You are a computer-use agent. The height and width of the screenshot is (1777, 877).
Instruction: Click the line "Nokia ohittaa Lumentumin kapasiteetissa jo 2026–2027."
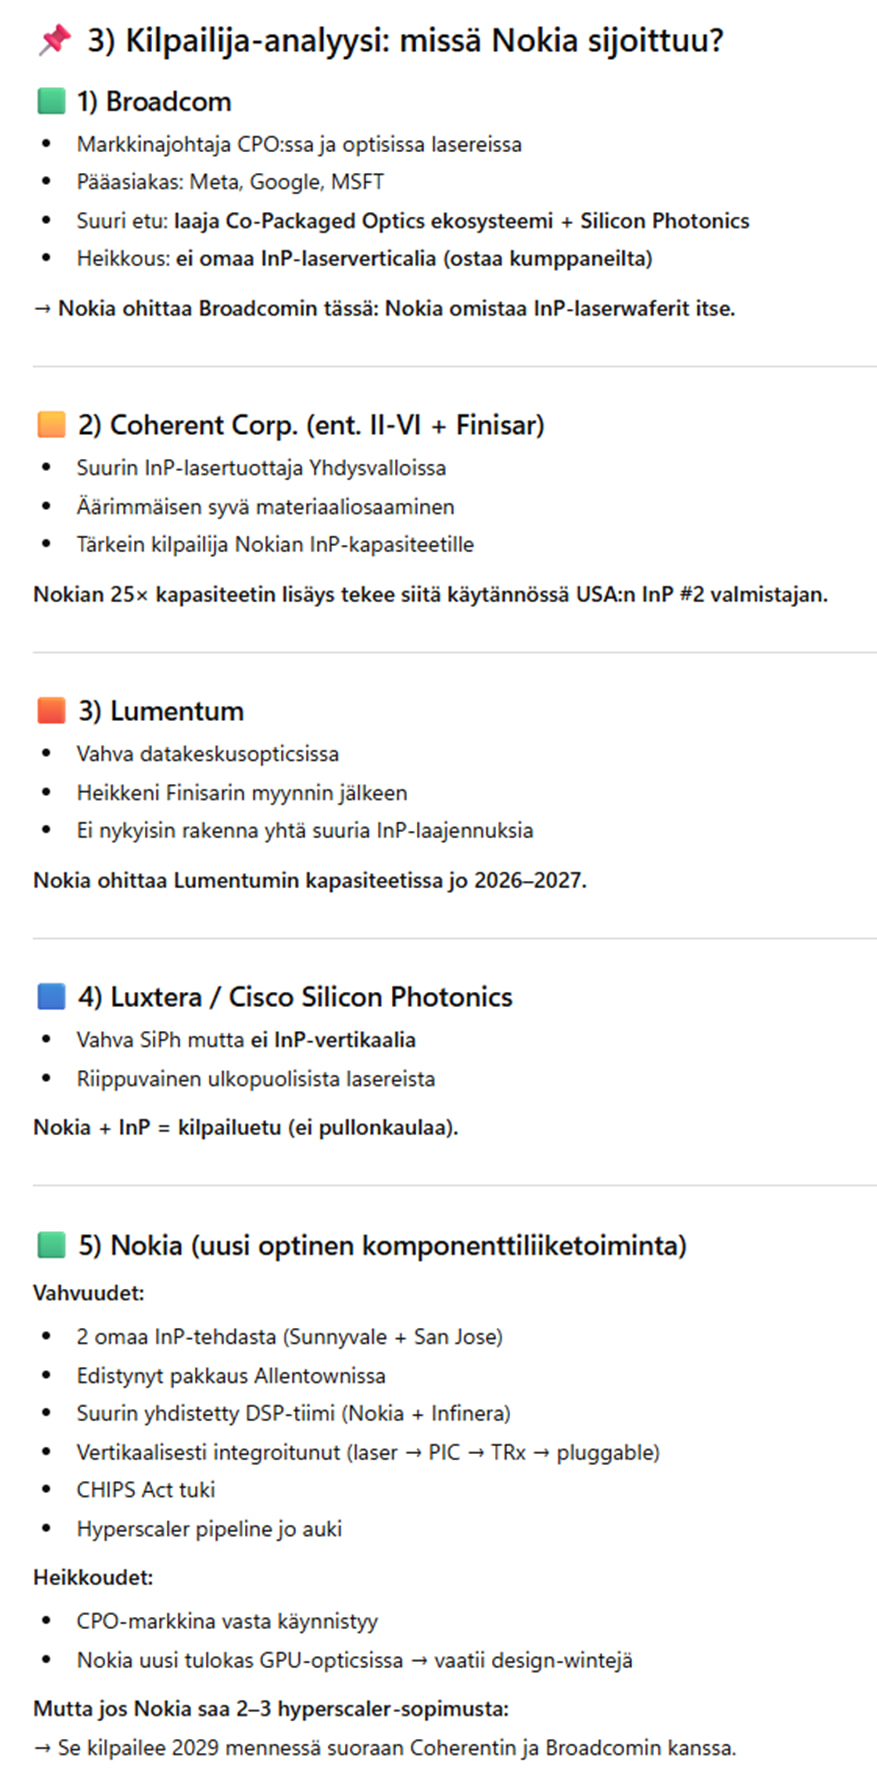(310, 880)
